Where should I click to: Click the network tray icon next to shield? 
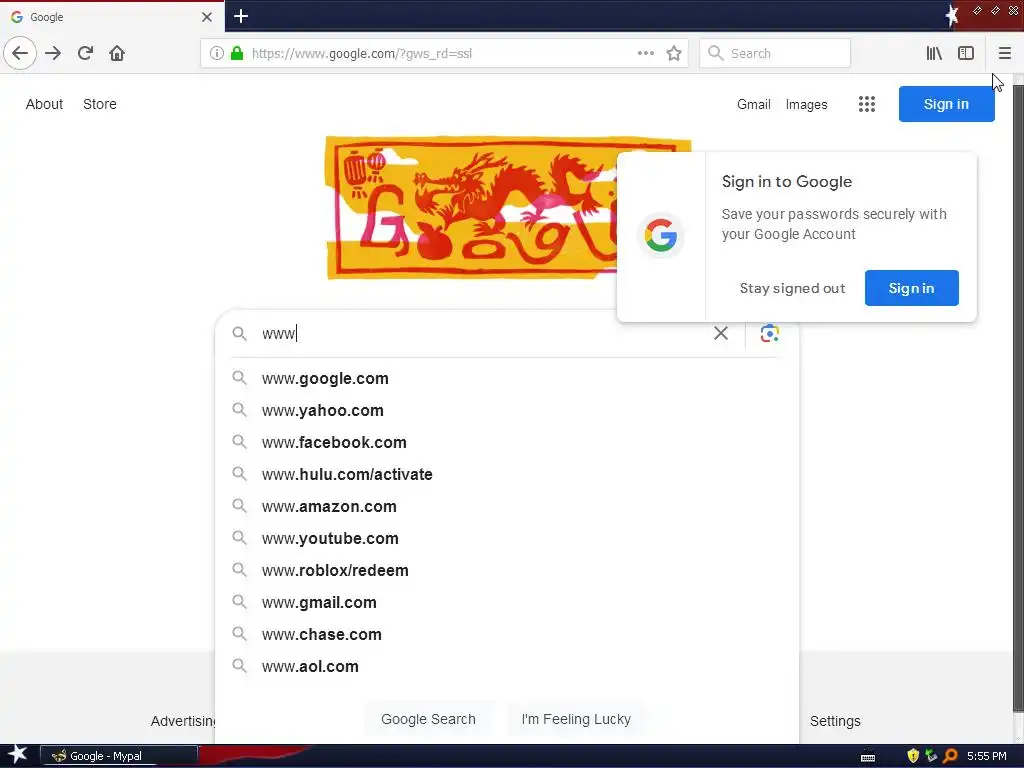point(931,756)
